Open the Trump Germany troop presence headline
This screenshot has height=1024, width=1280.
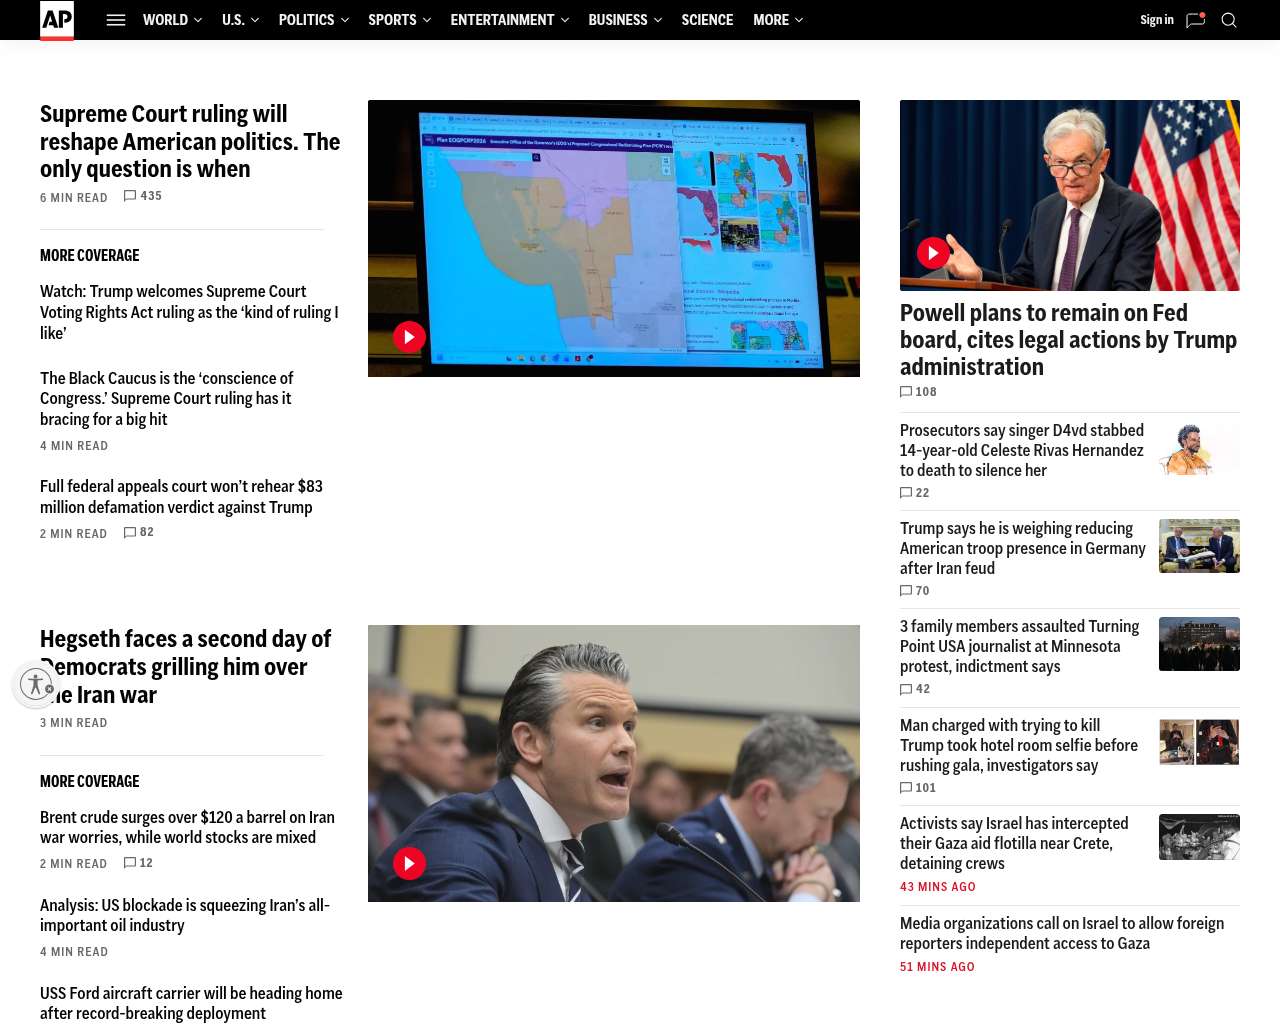[1022, 548]
